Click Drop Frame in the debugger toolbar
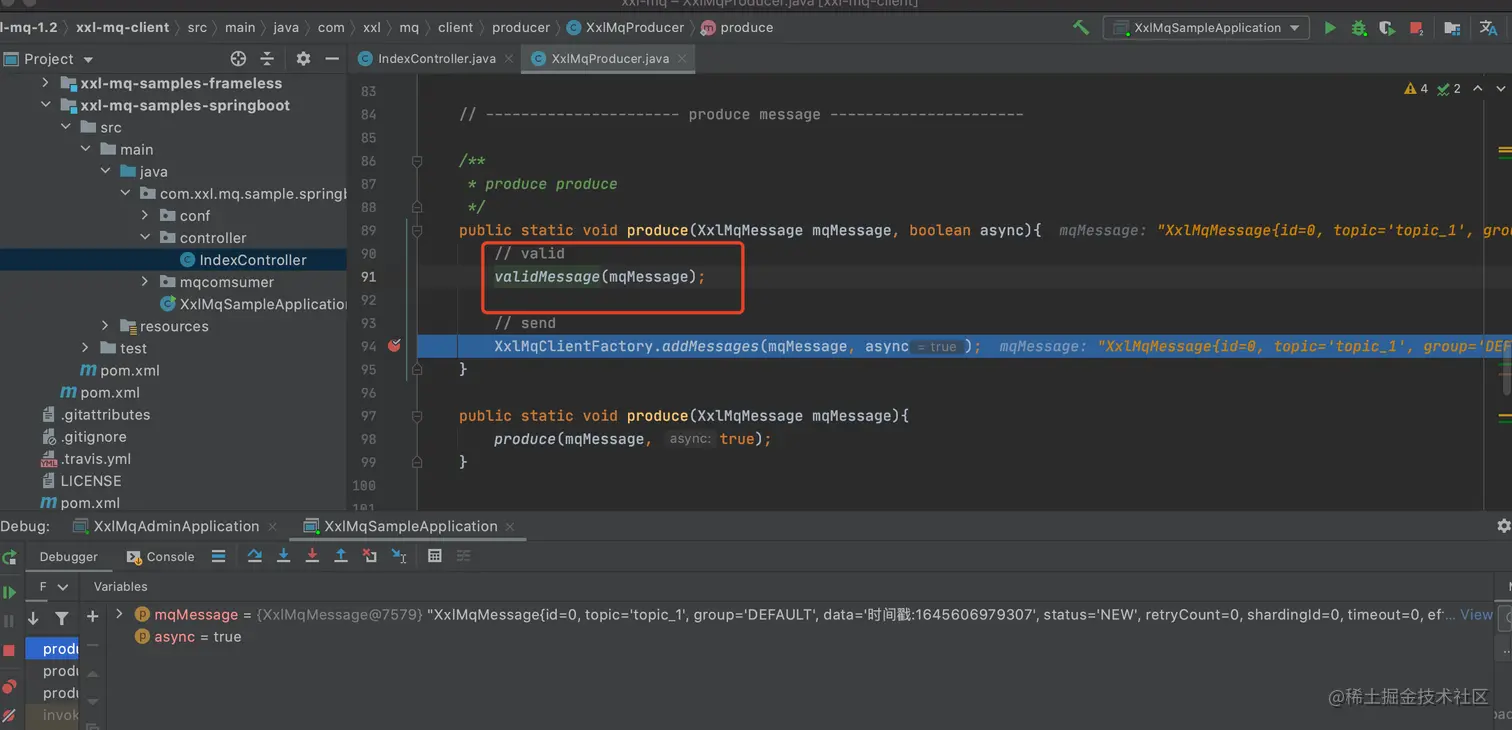The height and width of the screenshot is (730, 1512). pos(370,556)
